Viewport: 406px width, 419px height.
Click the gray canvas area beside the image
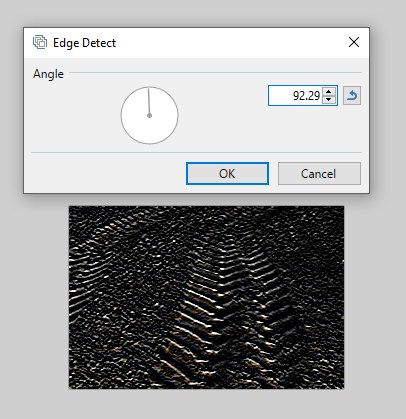pyautogui.click(x=373, y=297)
